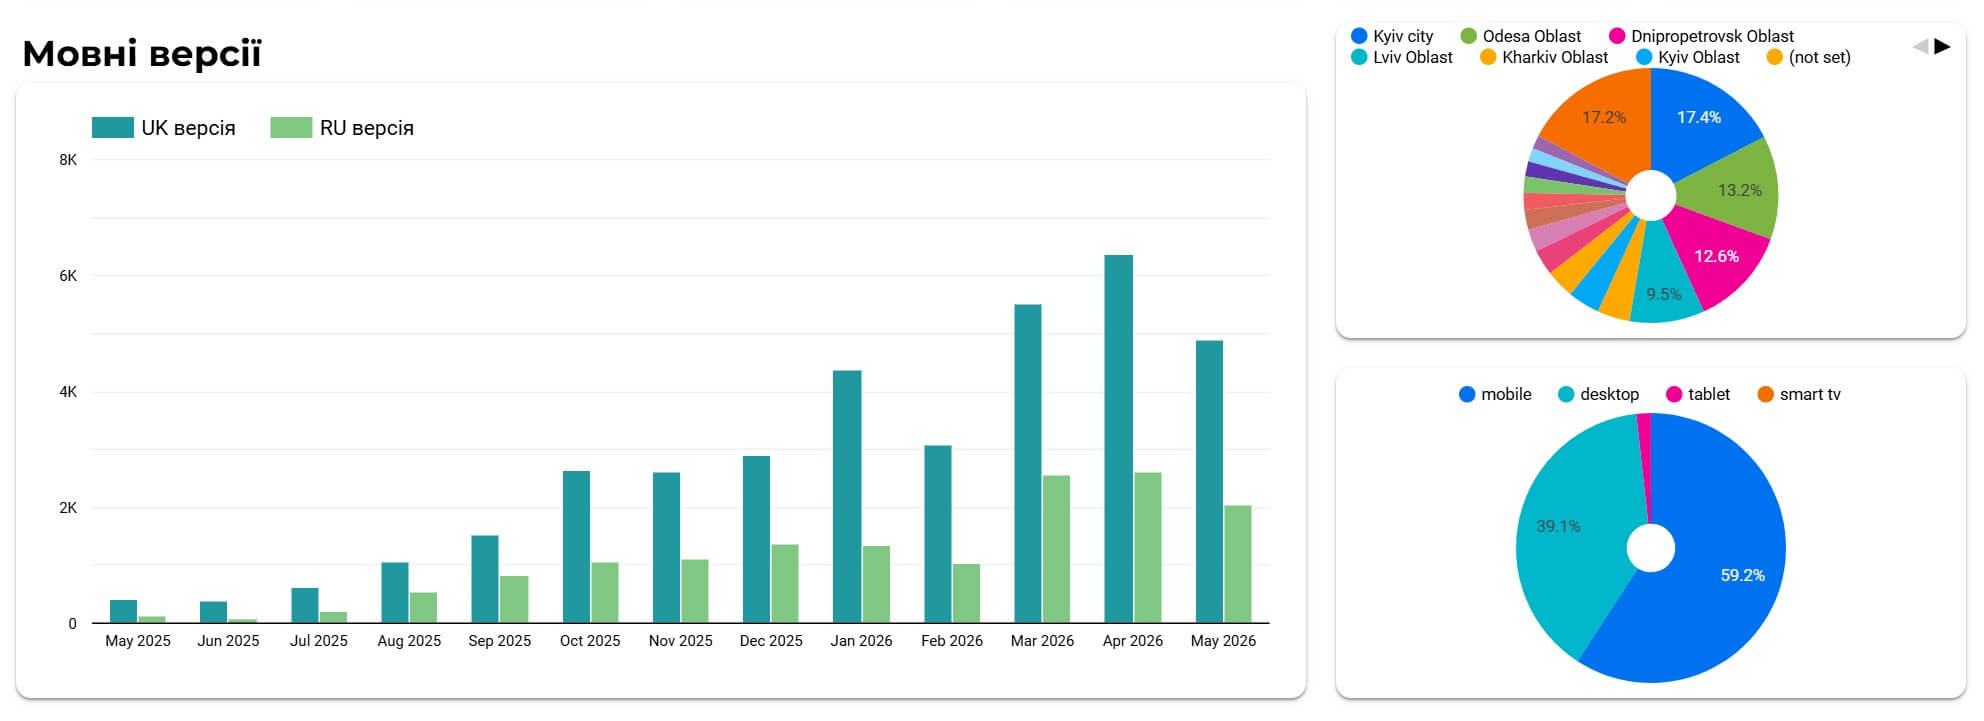This screenshot has height=721, width=1984.
Task: Click the RU версія bar for May 2026
Action: click(x=1238, y=564)
